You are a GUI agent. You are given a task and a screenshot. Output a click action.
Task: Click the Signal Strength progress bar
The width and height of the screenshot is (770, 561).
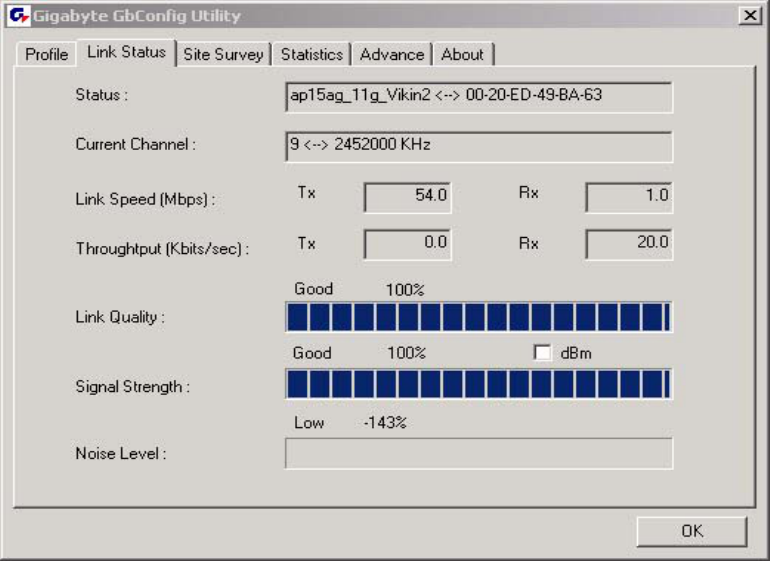tap(479, 384)
